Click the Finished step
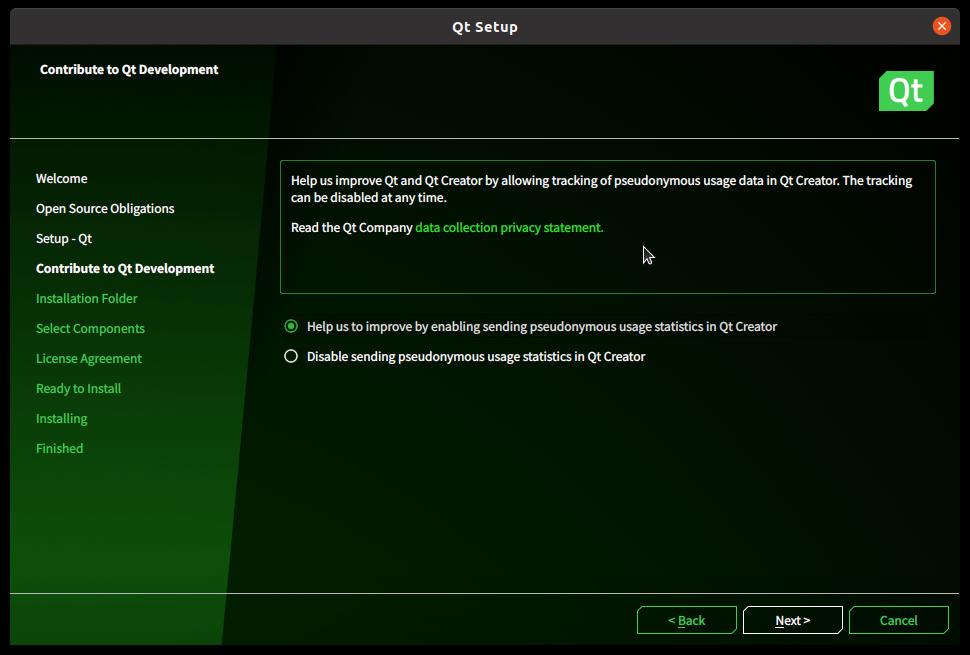The image size is (970, 655). (x=59, y=448)
